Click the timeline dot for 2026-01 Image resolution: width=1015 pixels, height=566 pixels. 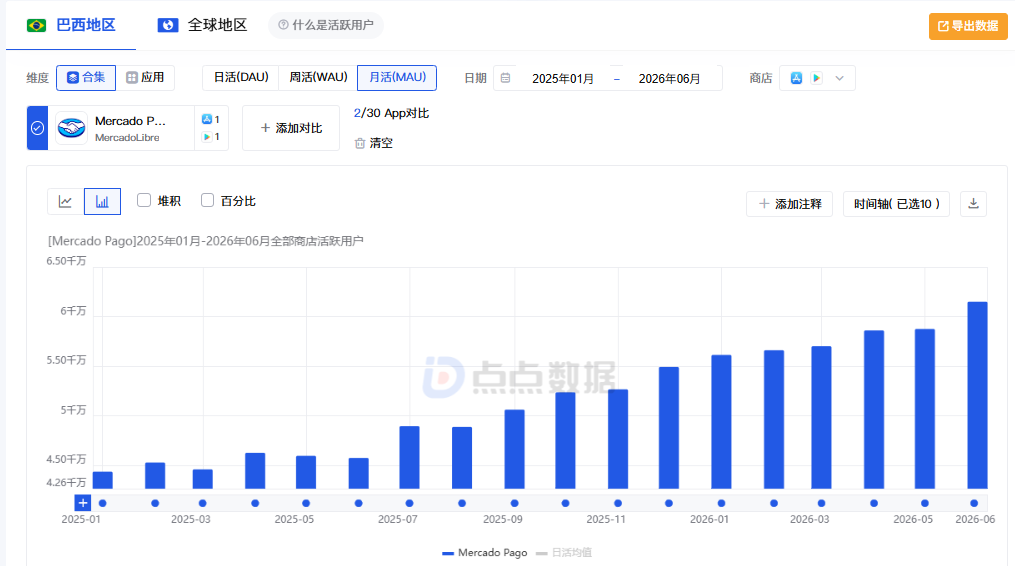coord(721,503)
